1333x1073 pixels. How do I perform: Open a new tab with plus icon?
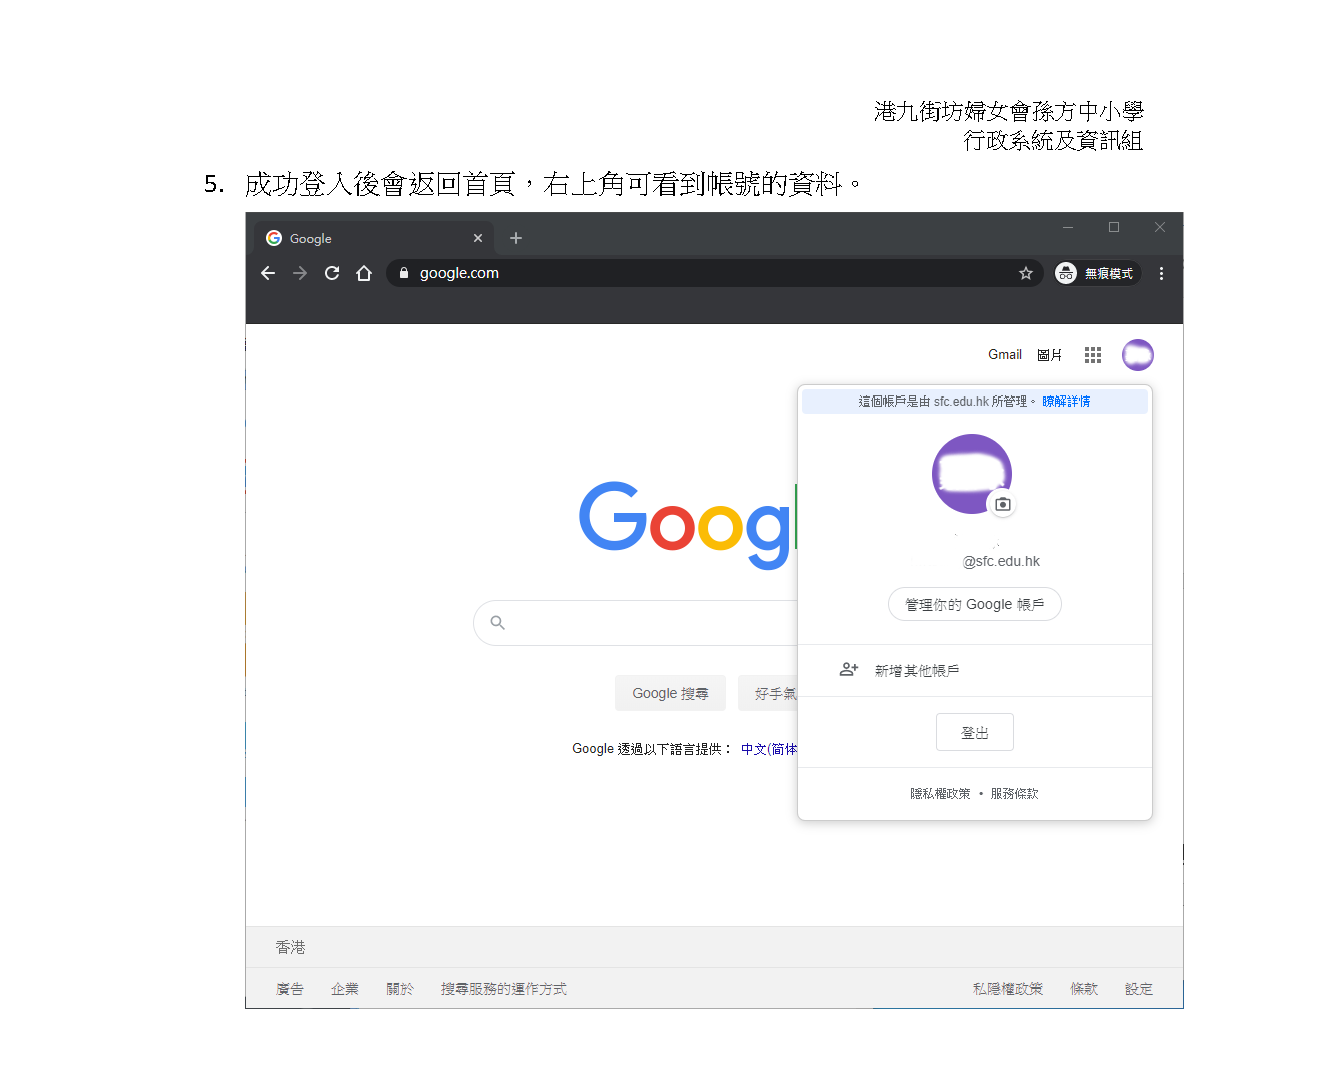coord(516,238)
